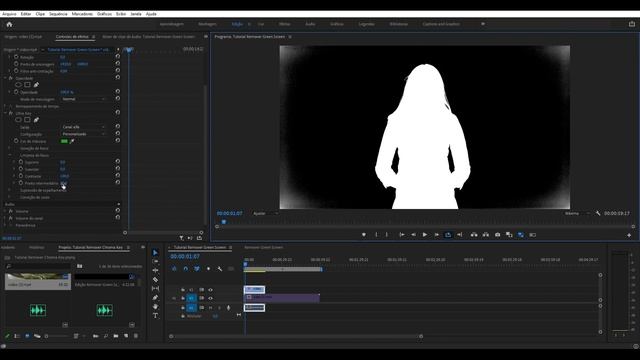Pick key color with Ultra Key eyedropper
Viewport: 640px width, 360px height.
point(72,141)
